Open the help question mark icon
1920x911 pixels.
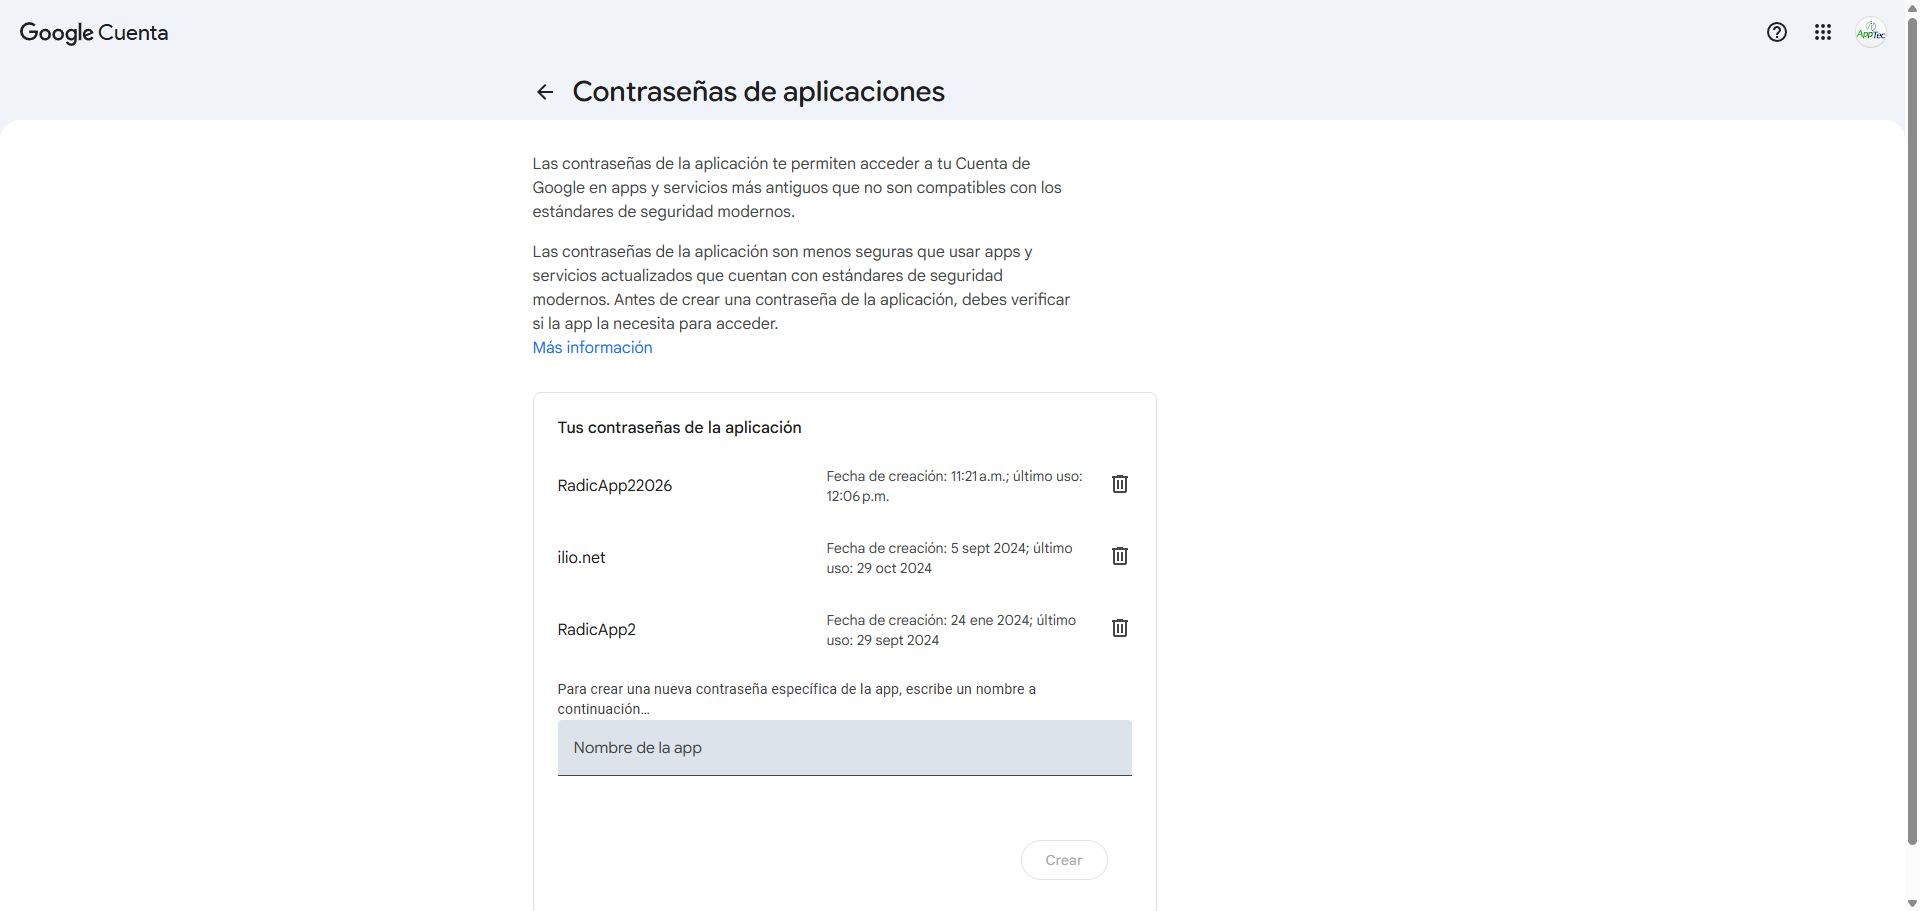pos(1776,32)
